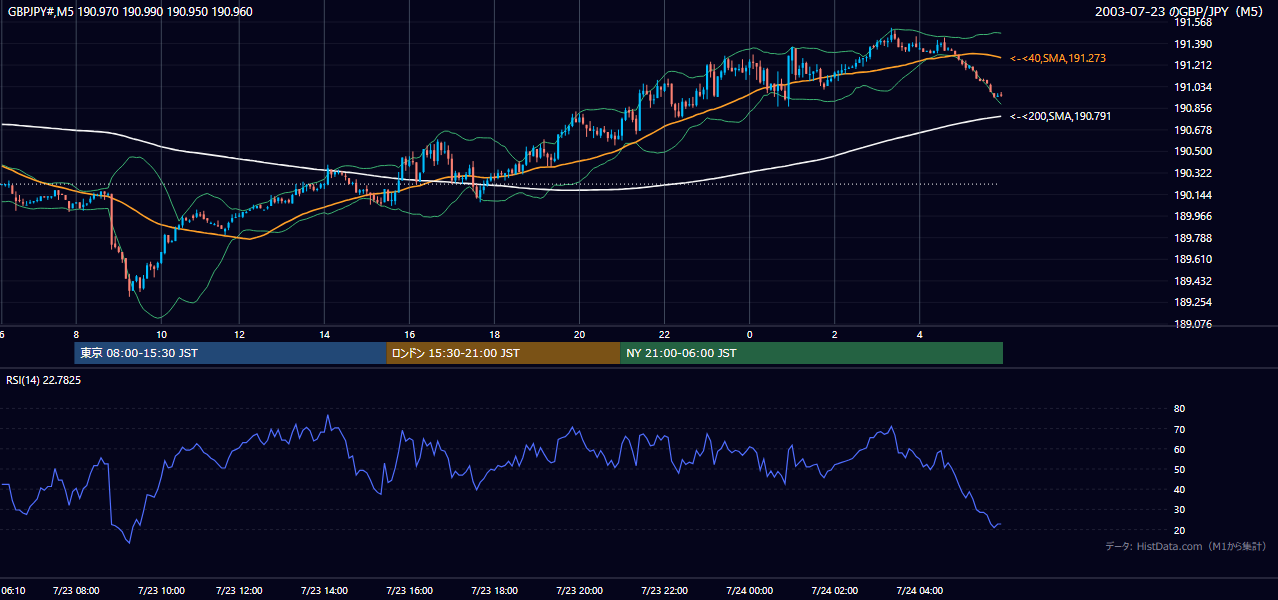Click RSI scale value 30
Screen dimensions: 1278x600
[1179, 509]
